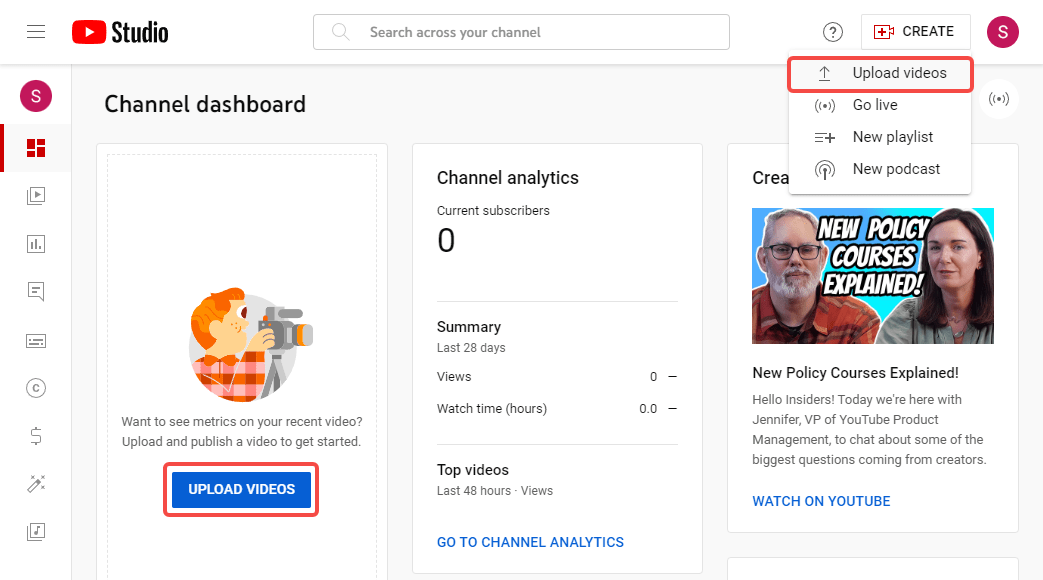Select New podcast from the Create menu
This screenshot has height=580, width=1043.
(x=896, y=168)
